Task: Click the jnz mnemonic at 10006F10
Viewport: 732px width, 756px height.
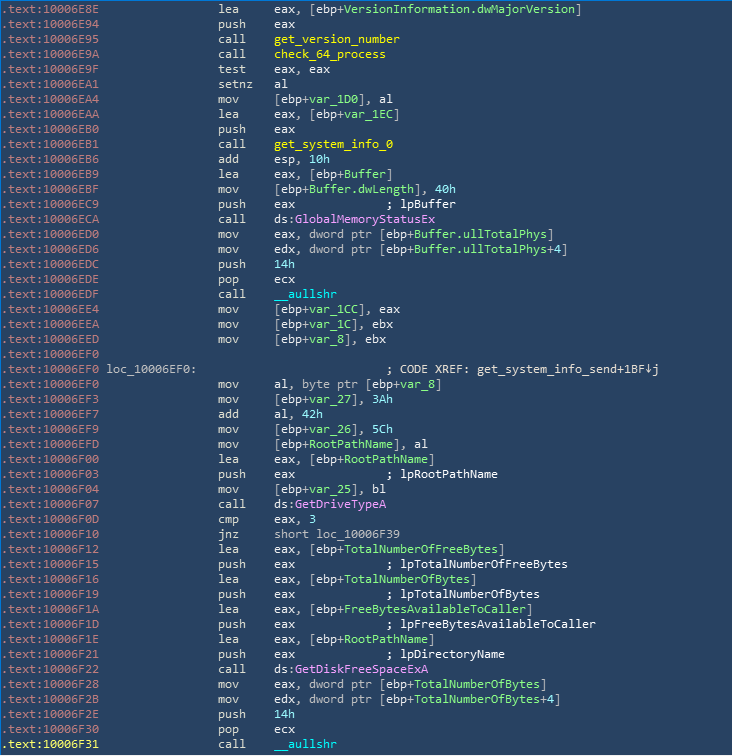Action: (x=228, y=534)
